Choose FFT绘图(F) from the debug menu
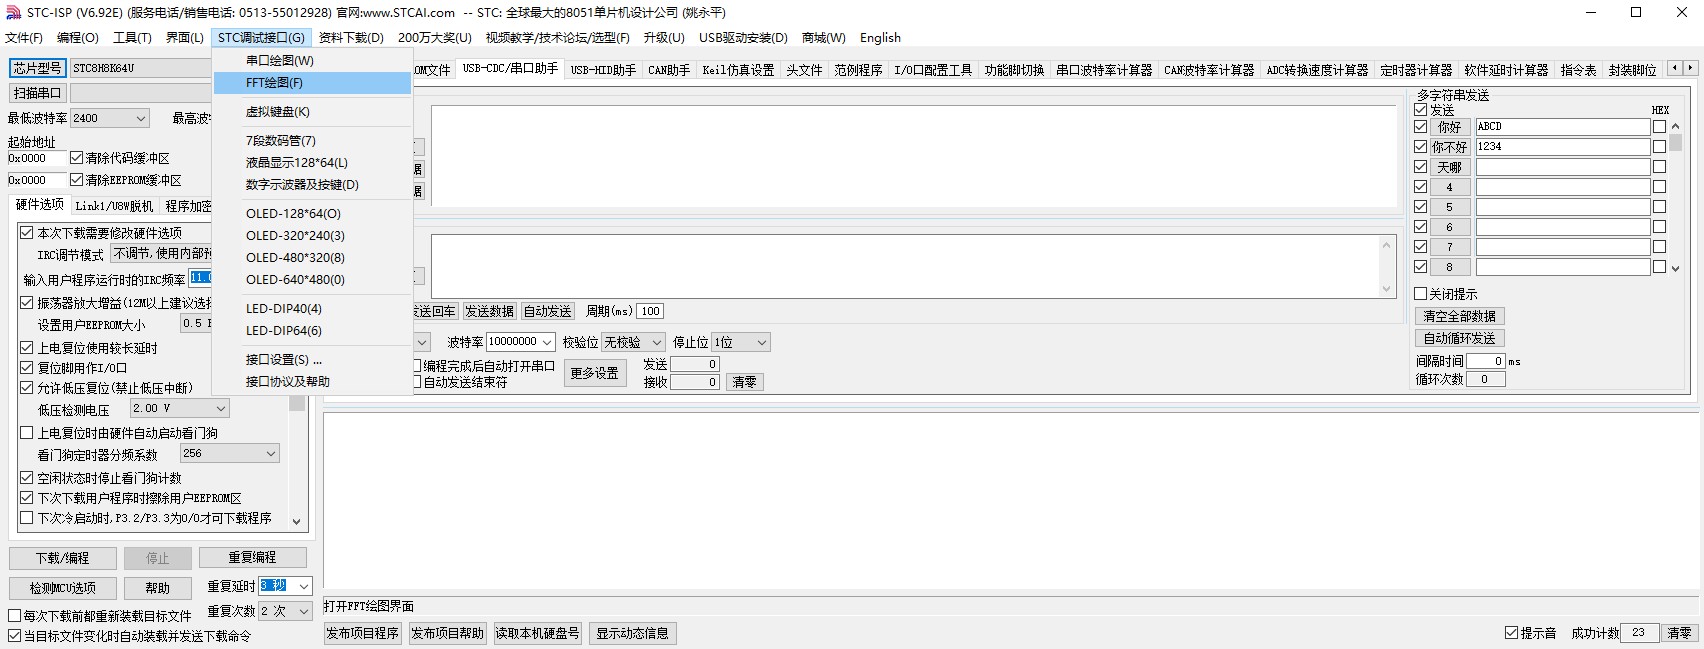Screen dimensions: 1704x649 [313, 83]
